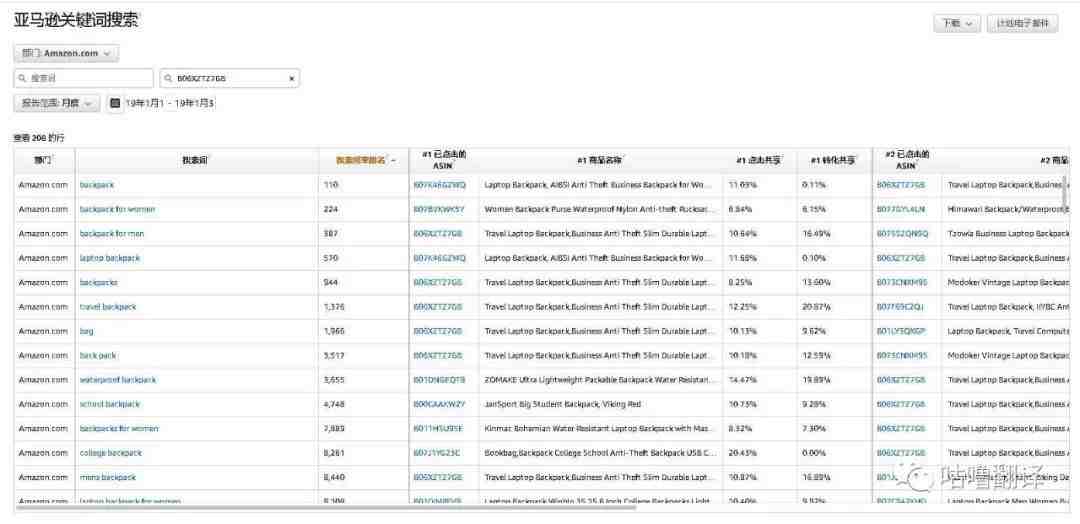The height and width of the screenshot is (524, 1080).
Task: Select the Kinmac Bohemian Water Resistant product name
Action: [598, 428]
